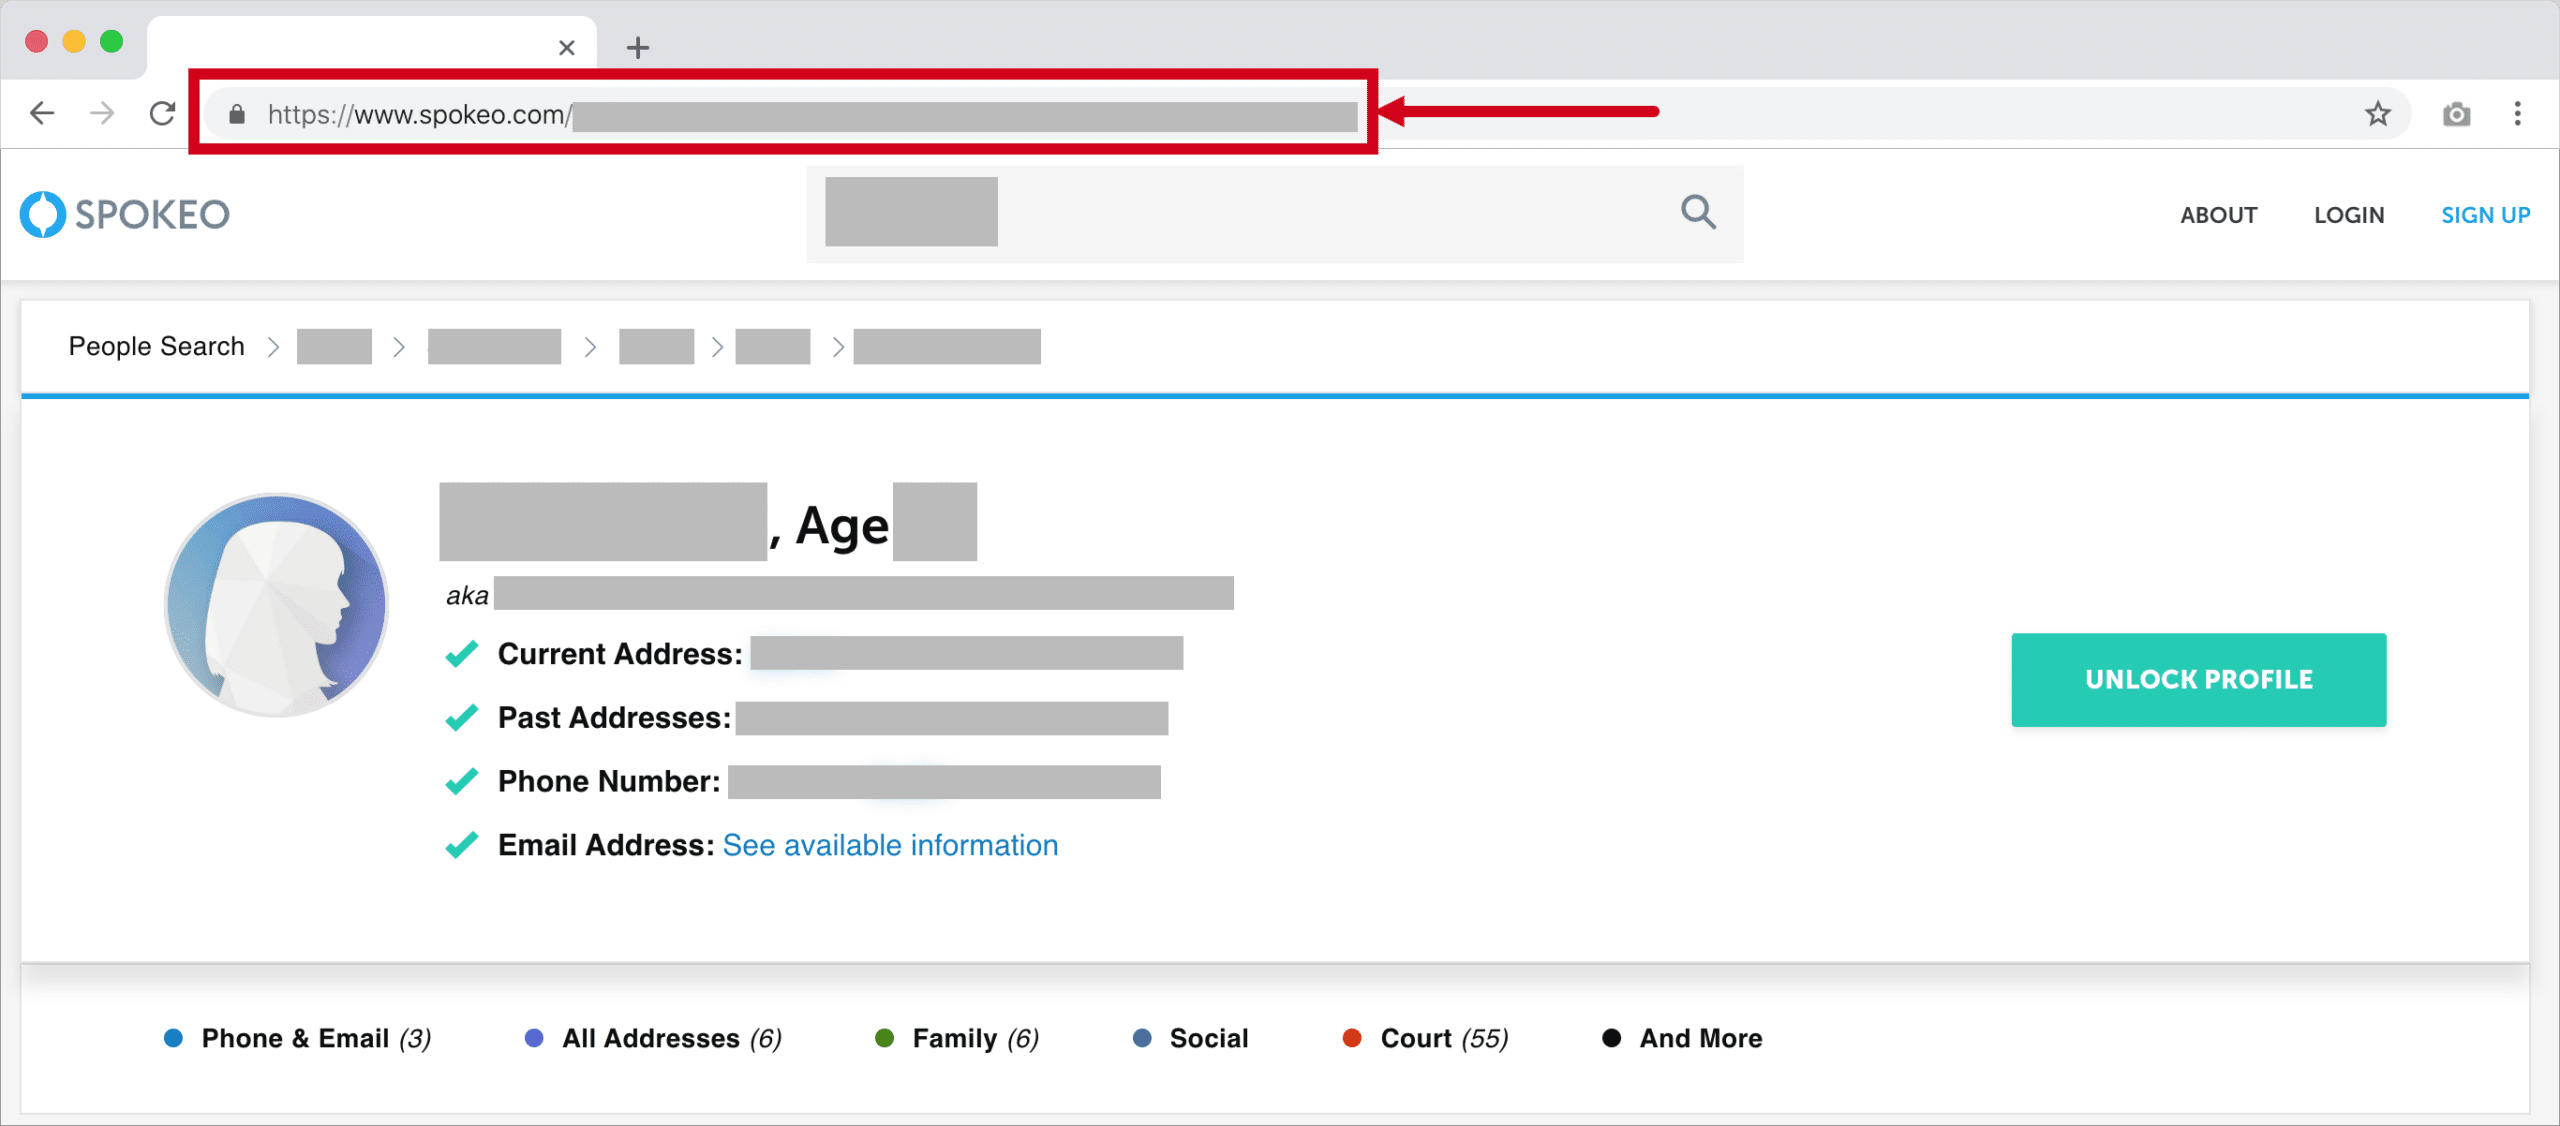2560x1126 pixels.
Task: Click the site lock icon
Action: 237,114
